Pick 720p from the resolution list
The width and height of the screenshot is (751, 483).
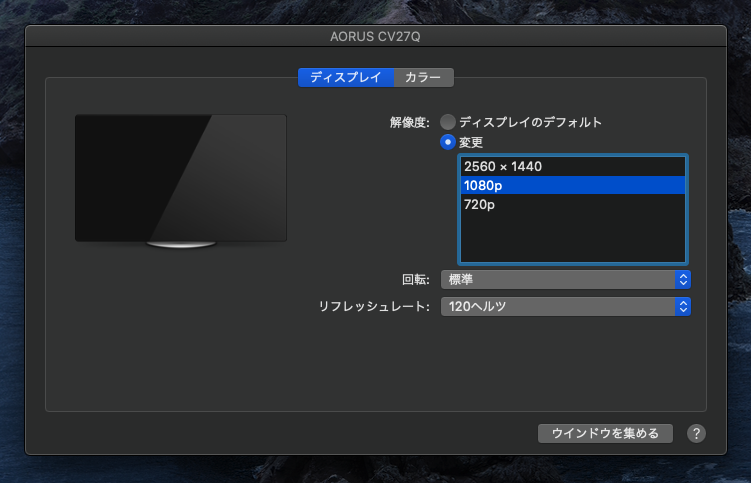click(573, 205)
